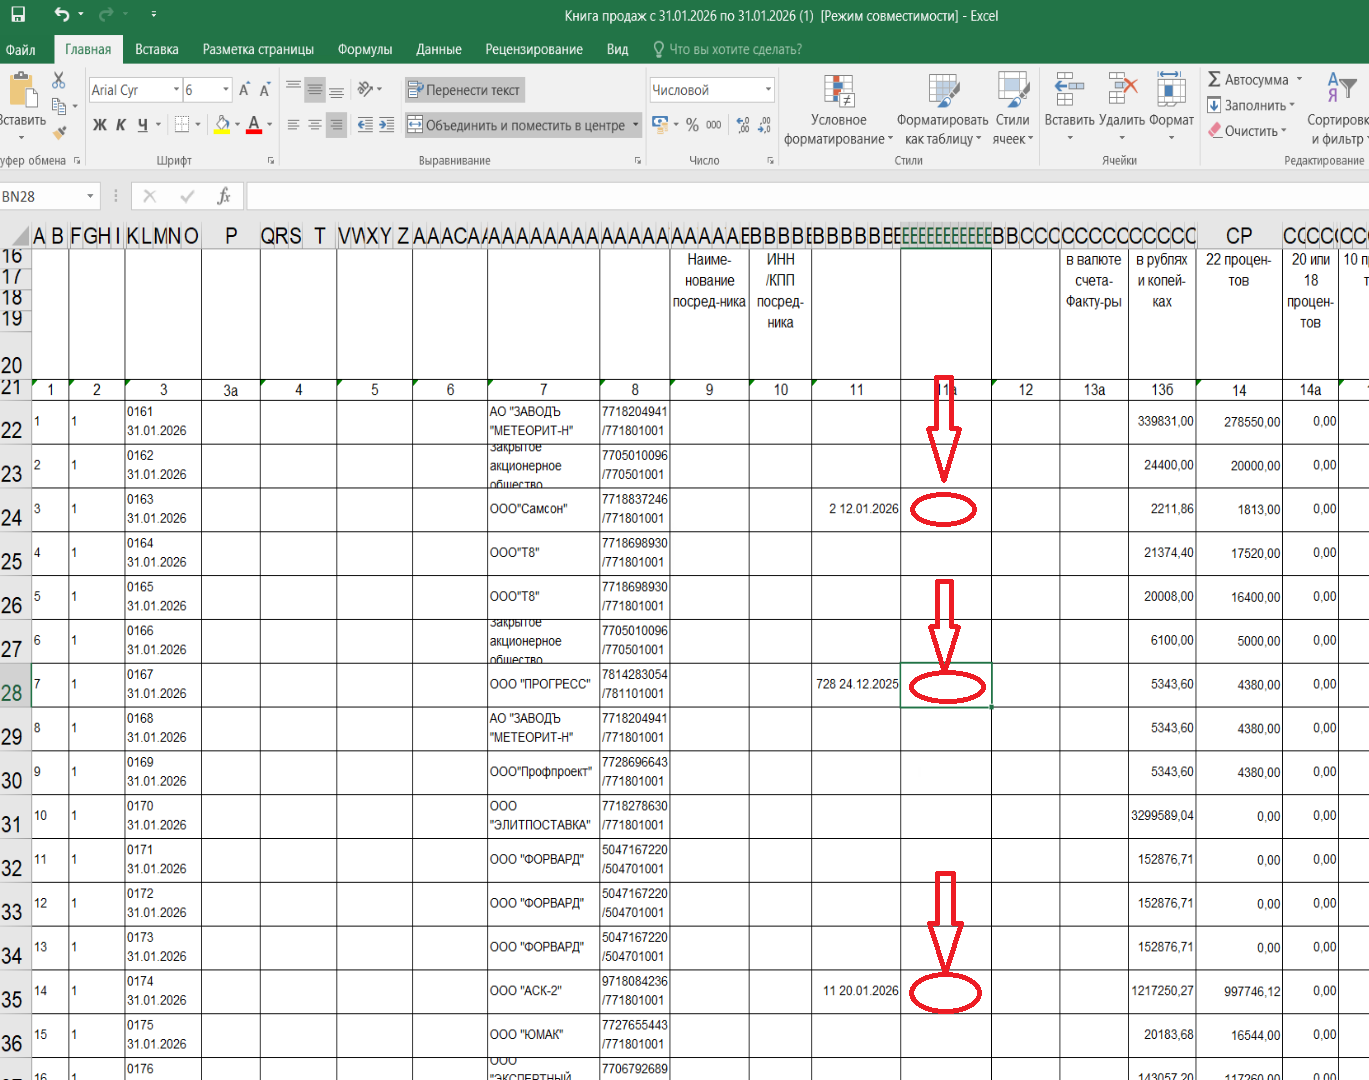Click the percent style icon

(692, 125)
